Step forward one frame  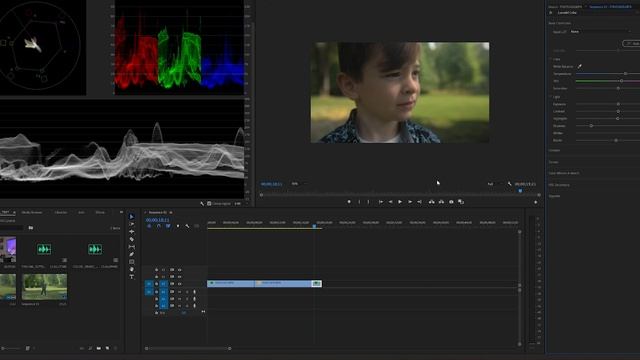[410, 202]
